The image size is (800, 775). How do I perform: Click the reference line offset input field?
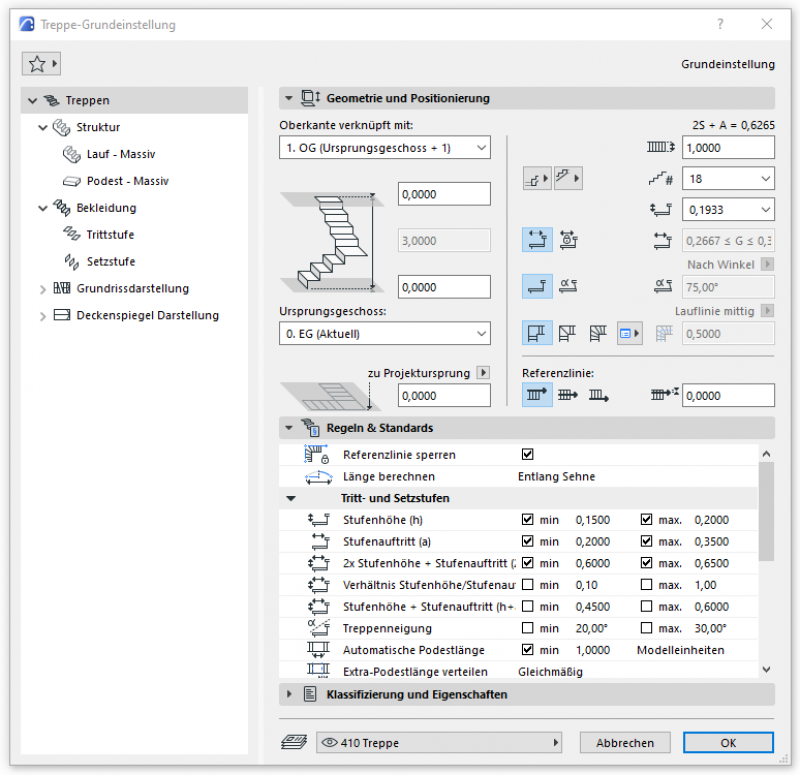point(727,396)
